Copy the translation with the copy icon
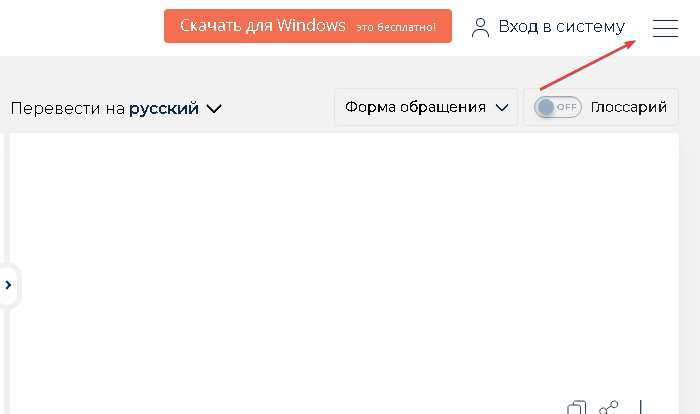Screen dimensions: 700x414 tap(576, 408)
